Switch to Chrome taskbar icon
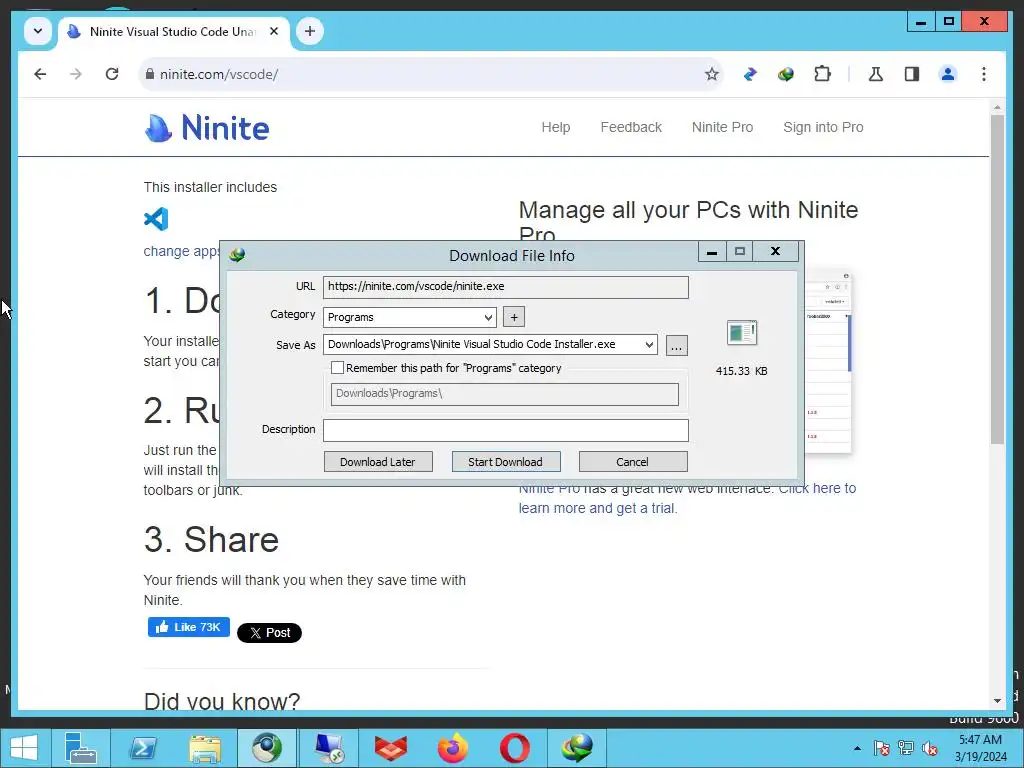 pyautogui.click(x=266, y=748)
